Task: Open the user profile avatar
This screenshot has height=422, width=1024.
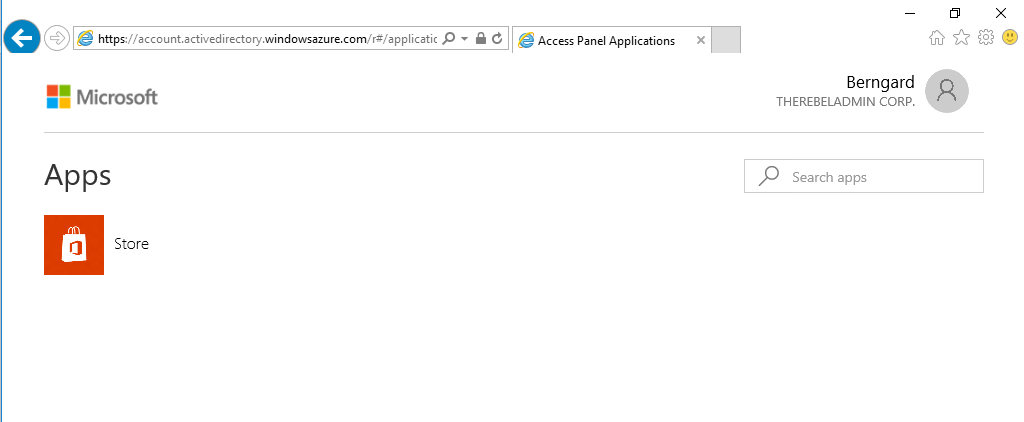Action: point(947,91)
